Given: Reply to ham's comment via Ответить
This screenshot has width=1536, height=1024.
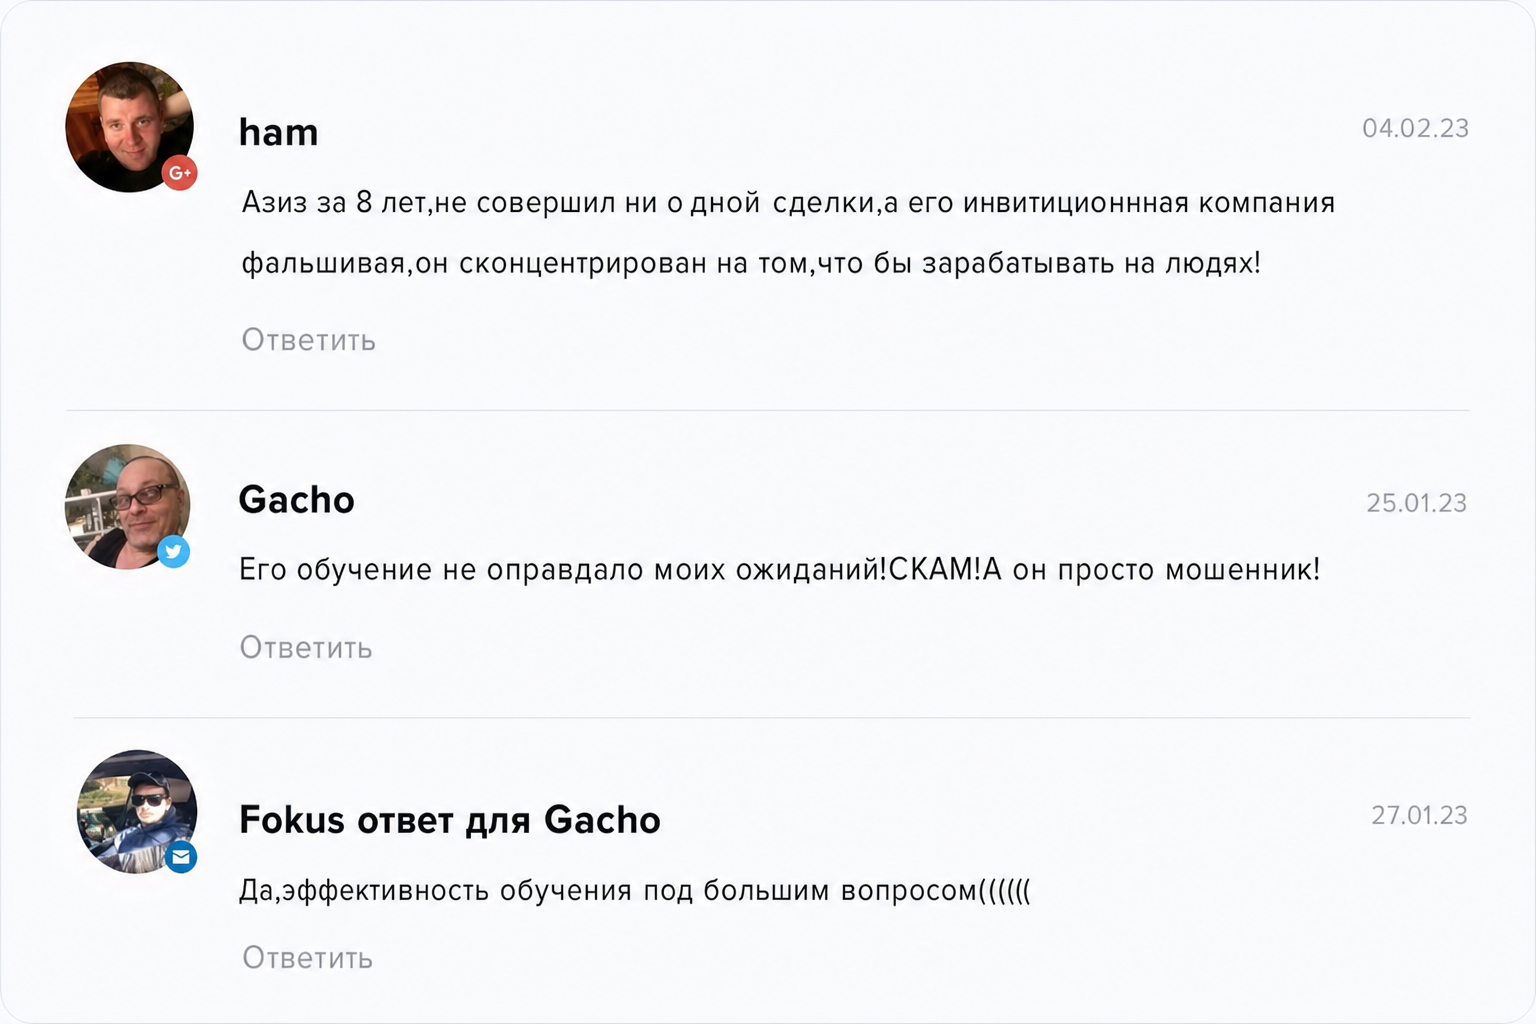Looking at the screenshot, I should [x=309, y=340].
